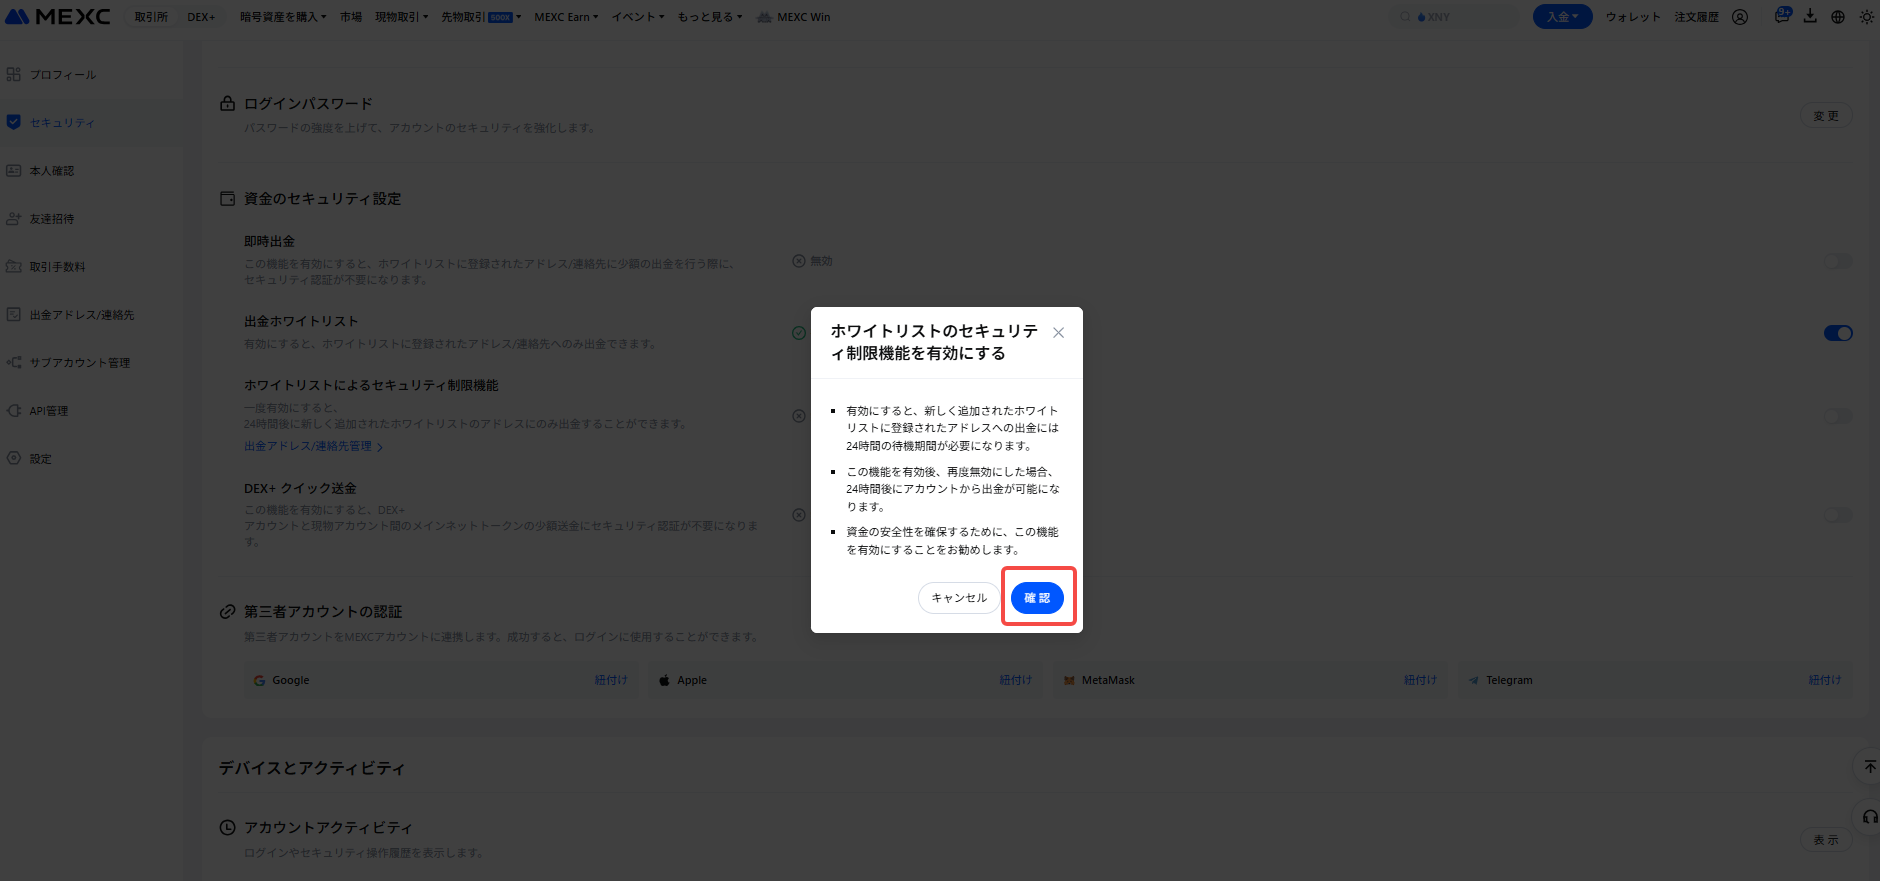This screenshot has height=881, width=1880.
Task: Open the language globe icon
Action: [1838, 17]
